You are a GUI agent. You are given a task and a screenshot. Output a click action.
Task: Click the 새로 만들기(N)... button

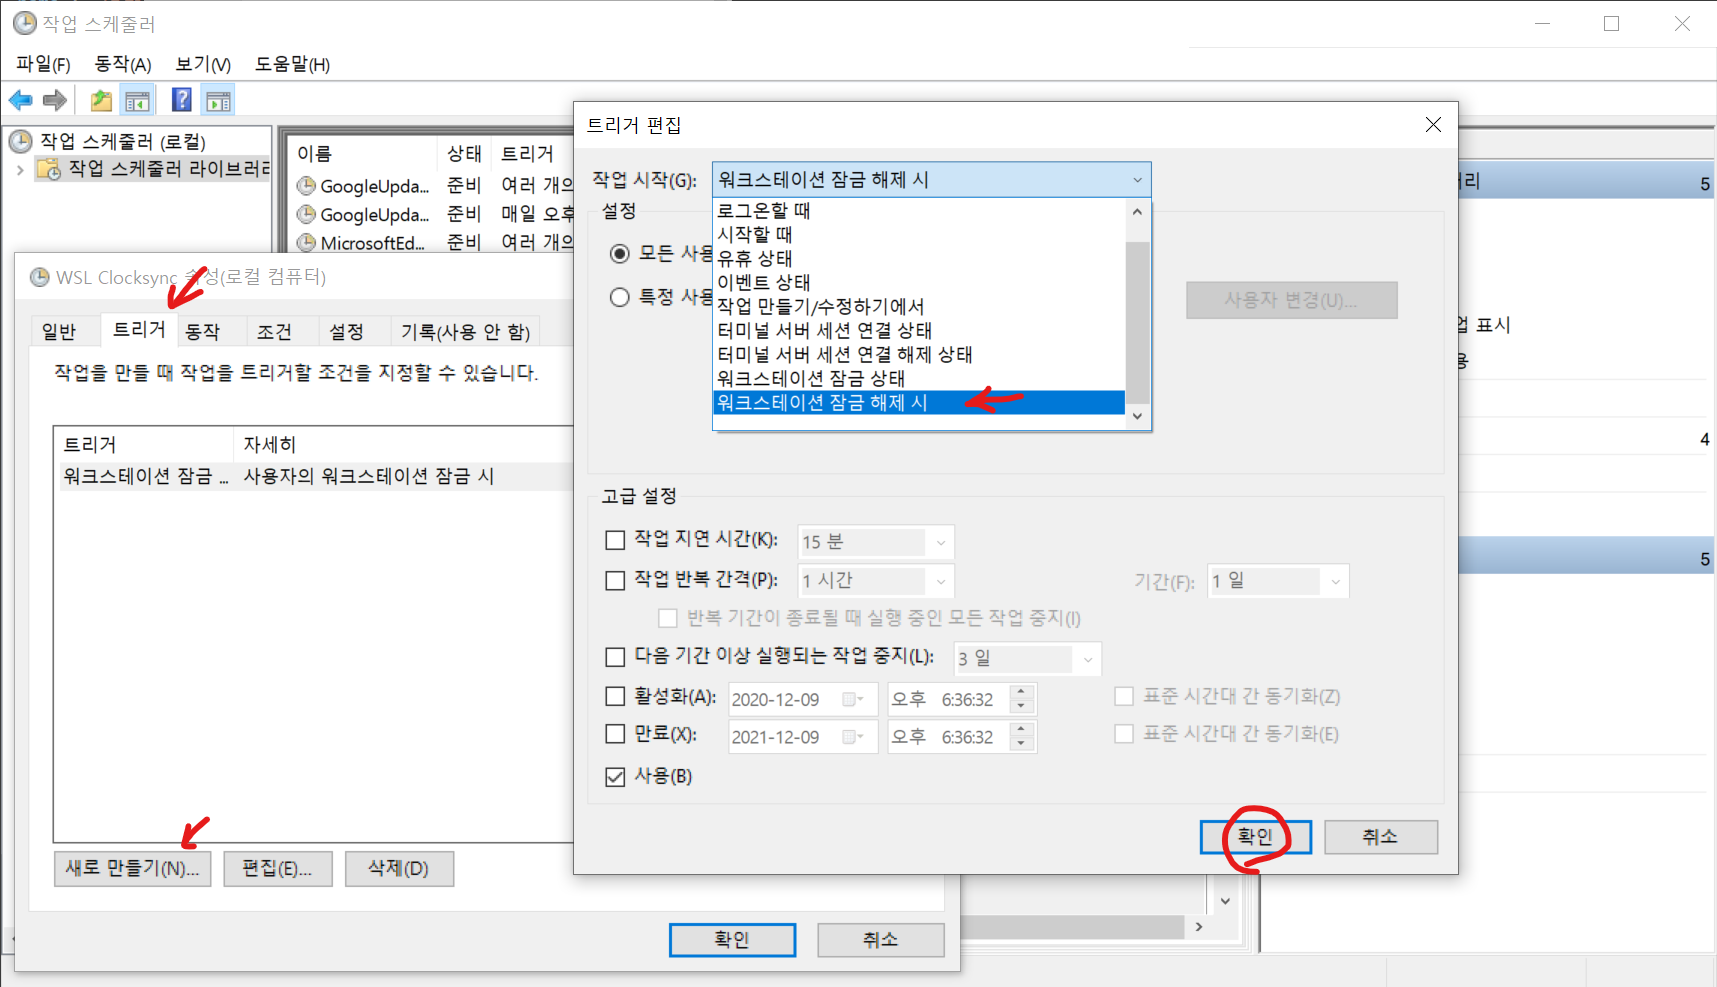click(132, 868)
